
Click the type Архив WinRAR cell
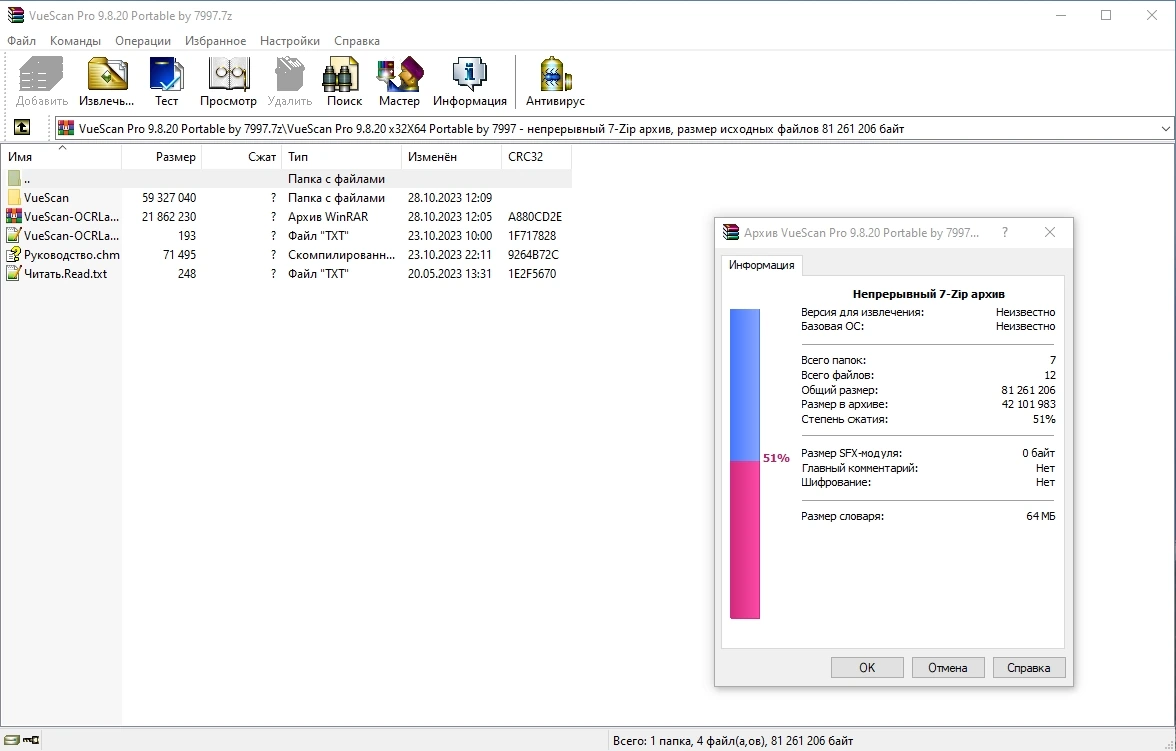[x=328, y=217]
